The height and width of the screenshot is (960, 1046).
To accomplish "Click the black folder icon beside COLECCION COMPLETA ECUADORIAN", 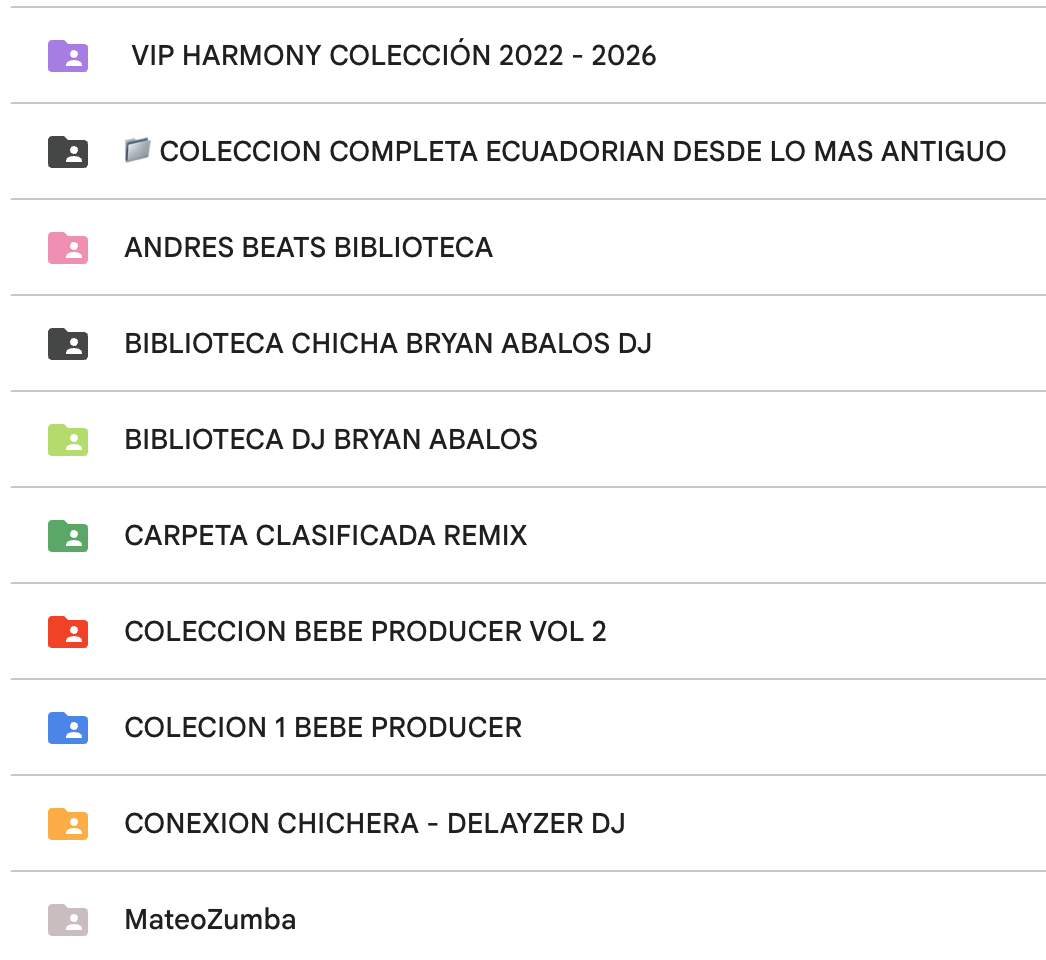I will click(x=67, y=152).
